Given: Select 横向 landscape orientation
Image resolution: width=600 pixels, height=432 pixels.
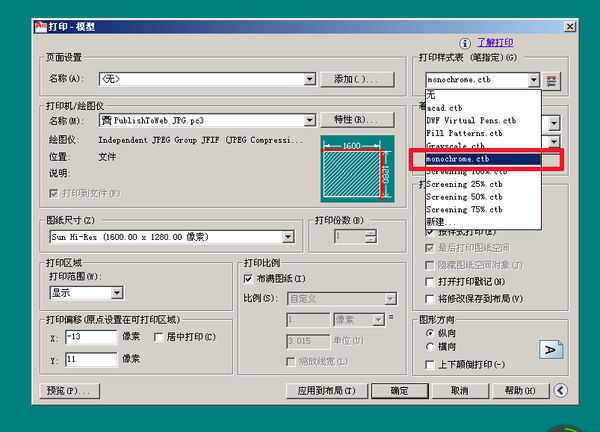Looking at the screenshot, I should point(430,347).
